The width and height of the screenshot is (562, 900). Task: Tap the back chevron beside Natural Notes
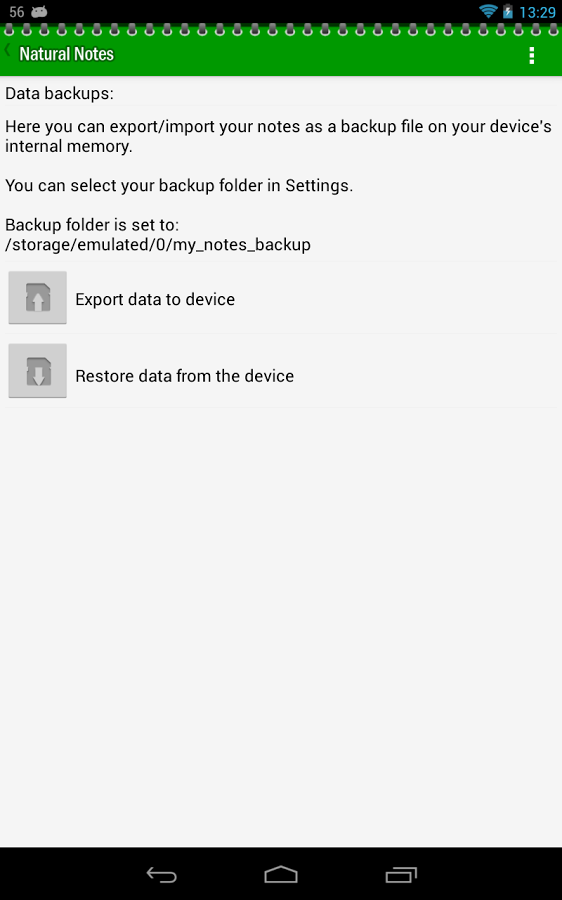click(7, 51)
